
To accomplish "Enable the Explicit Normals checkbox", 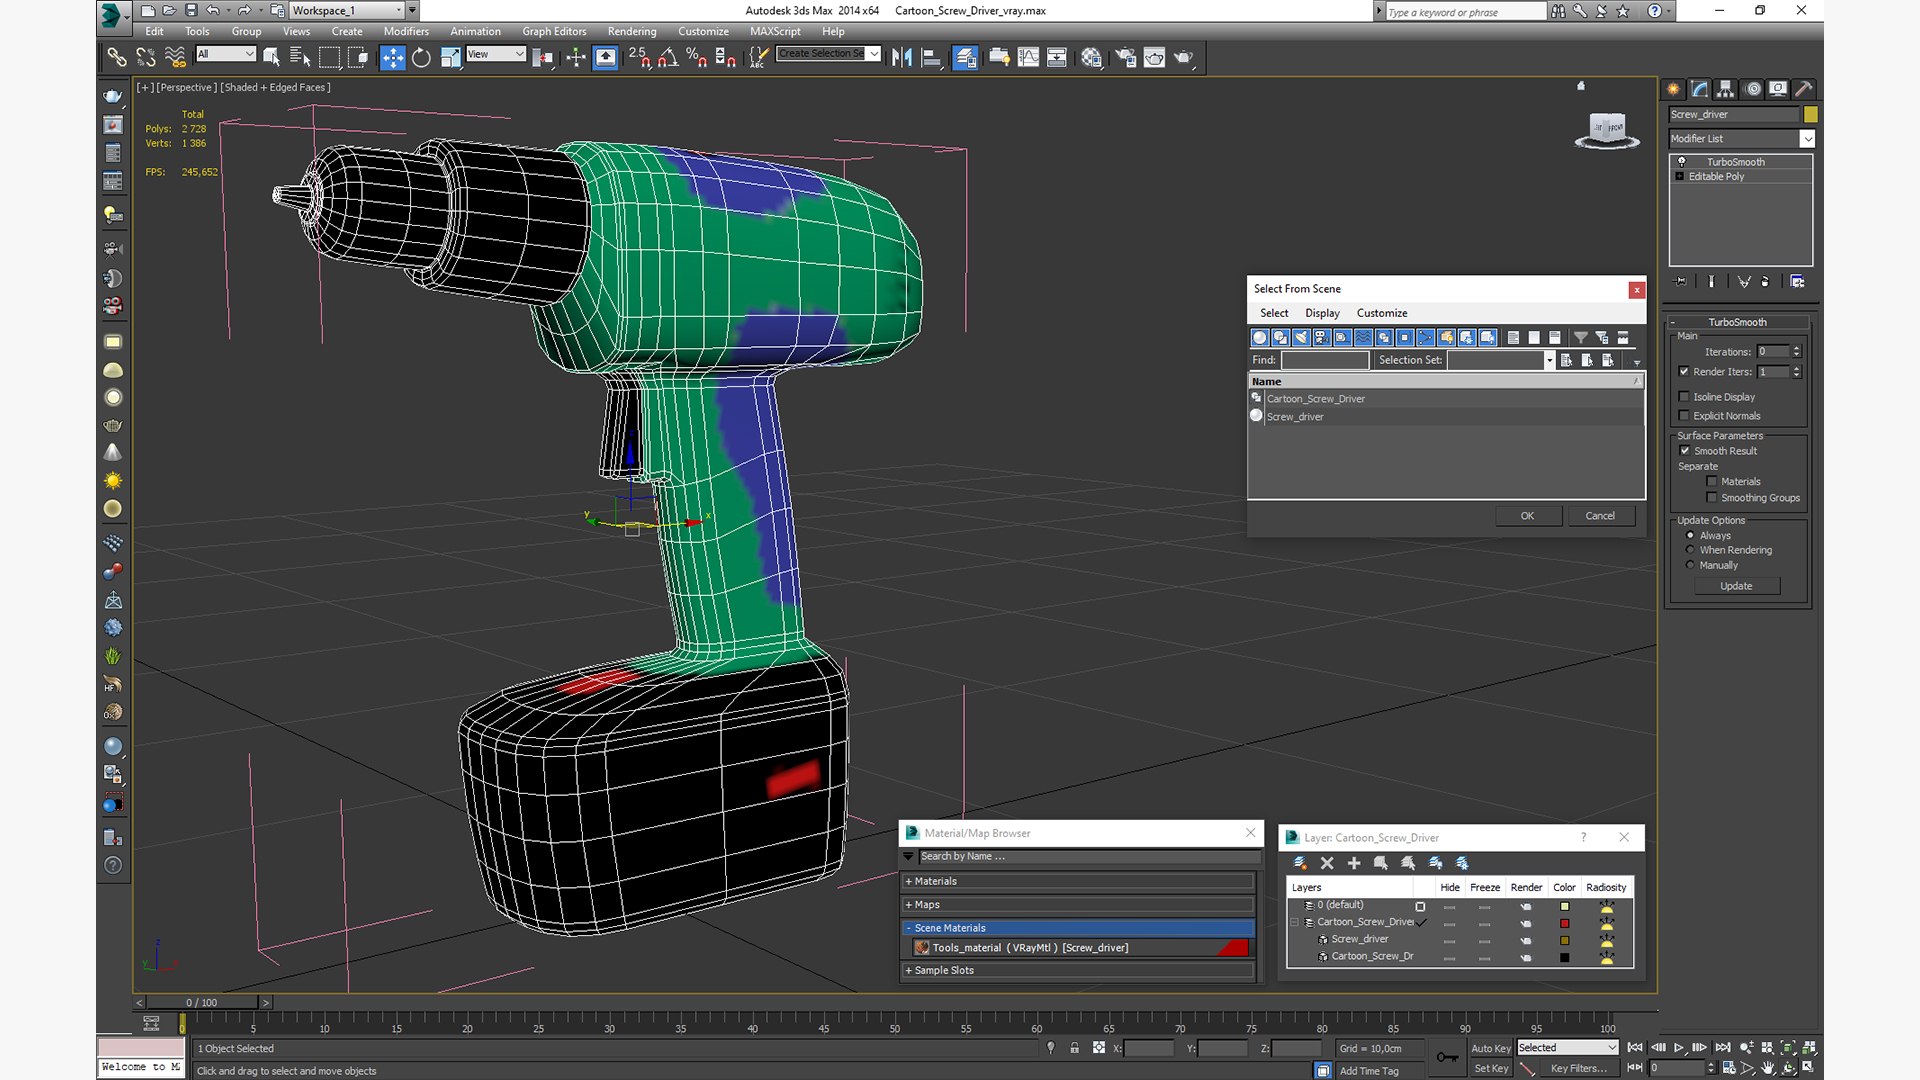I will click(x=1684, y=415).
